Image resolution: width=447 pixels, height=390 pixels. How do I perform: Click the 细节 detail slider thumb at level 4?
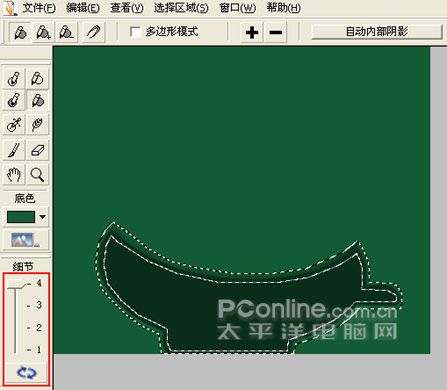16,284
